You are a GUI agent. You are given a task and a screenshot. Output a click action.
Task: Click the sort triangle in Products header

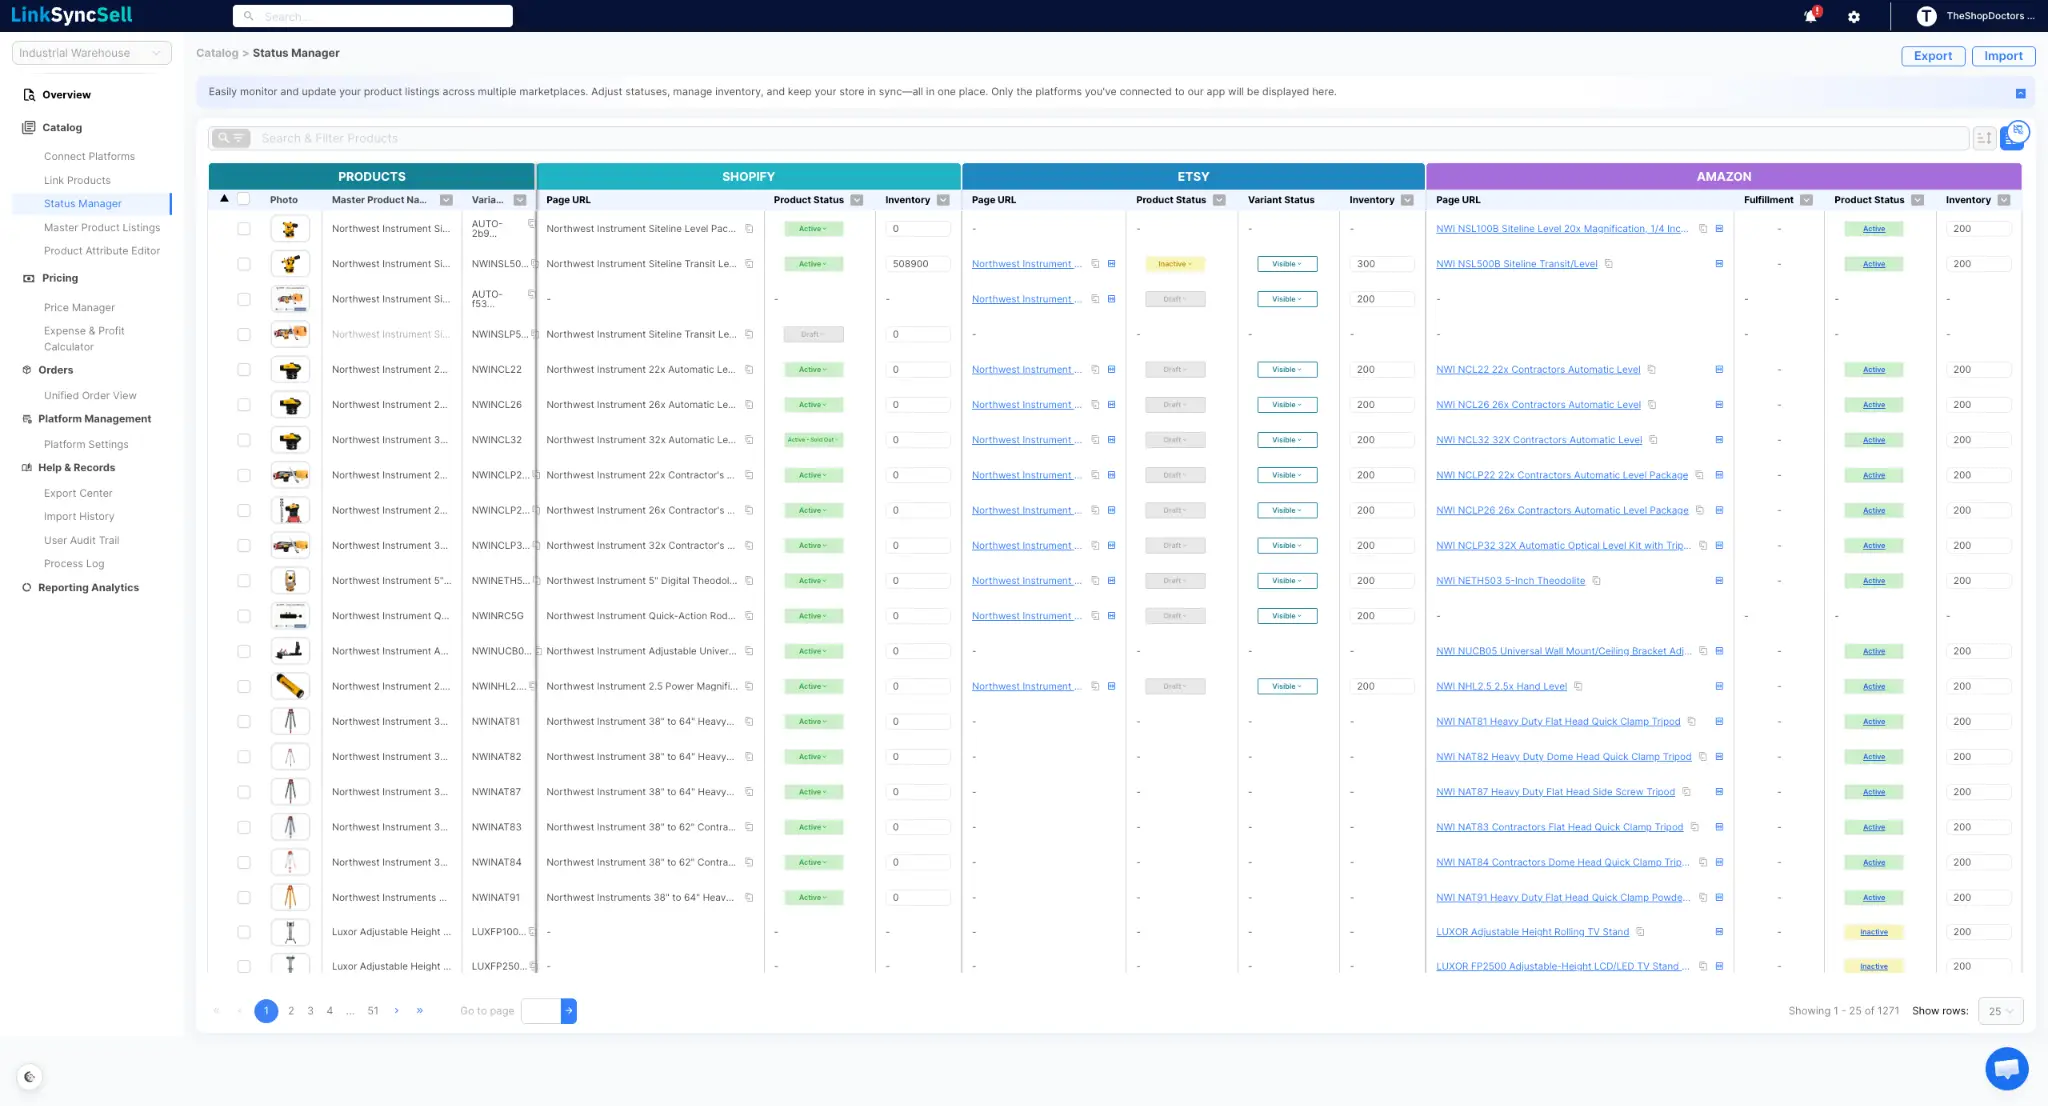coord(225,199)
